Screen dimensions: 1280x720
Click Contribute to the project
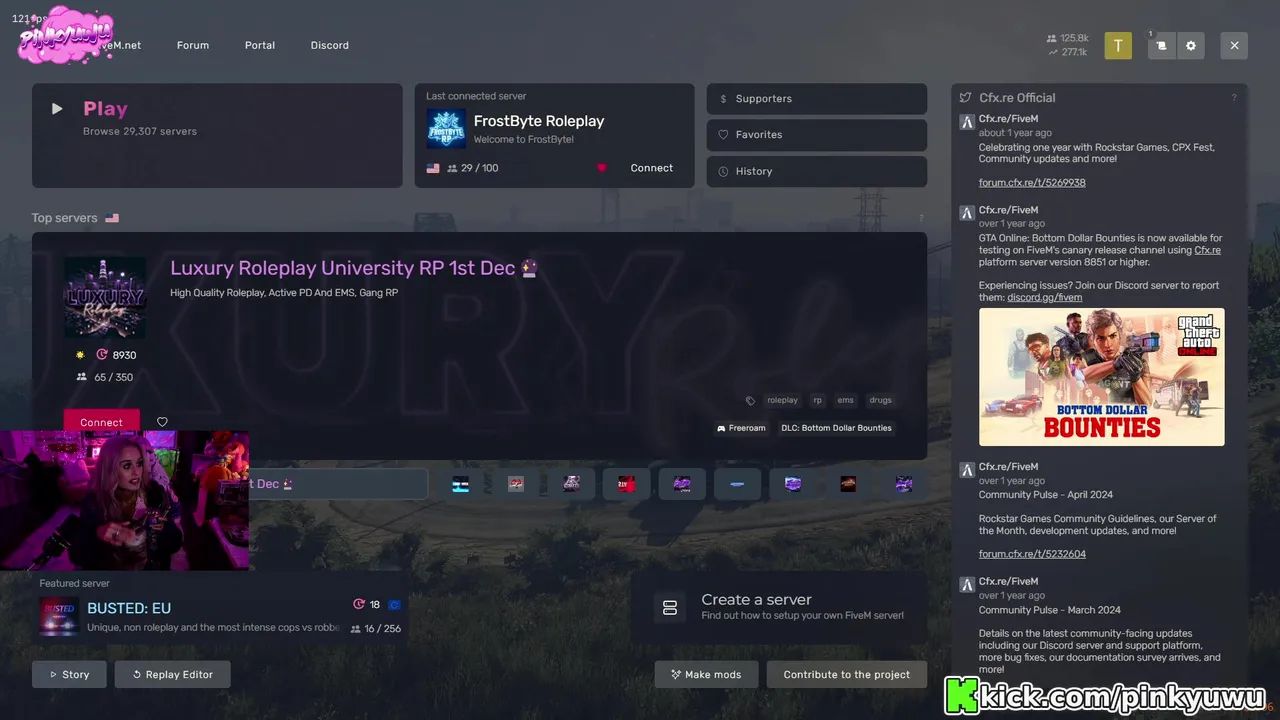[x=847, y=674]
